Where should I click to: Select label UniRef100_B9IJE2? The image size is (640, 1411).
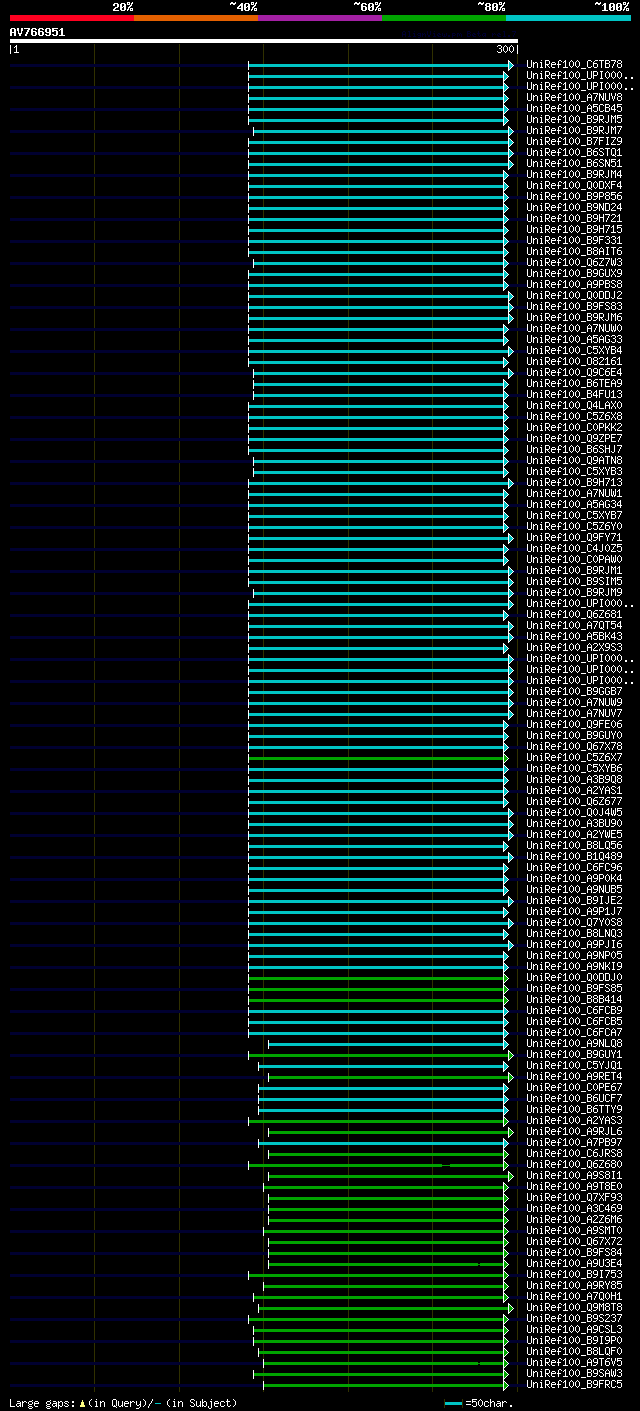[574, 901]
